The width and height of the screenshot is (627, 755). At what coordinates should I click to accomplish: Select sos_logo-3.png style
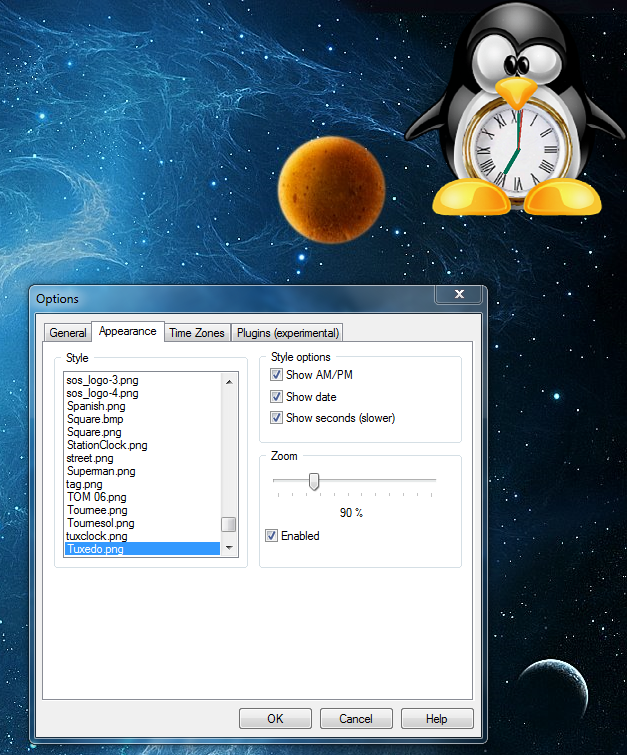coord(142,380)
